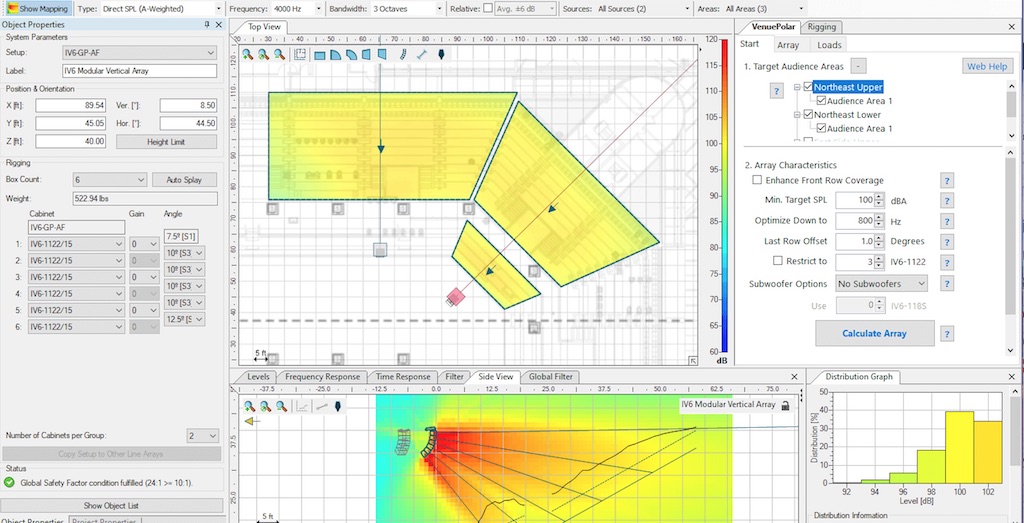
Task: Toggle the Restrict to checkbox
Action: [x=777, y=262]
